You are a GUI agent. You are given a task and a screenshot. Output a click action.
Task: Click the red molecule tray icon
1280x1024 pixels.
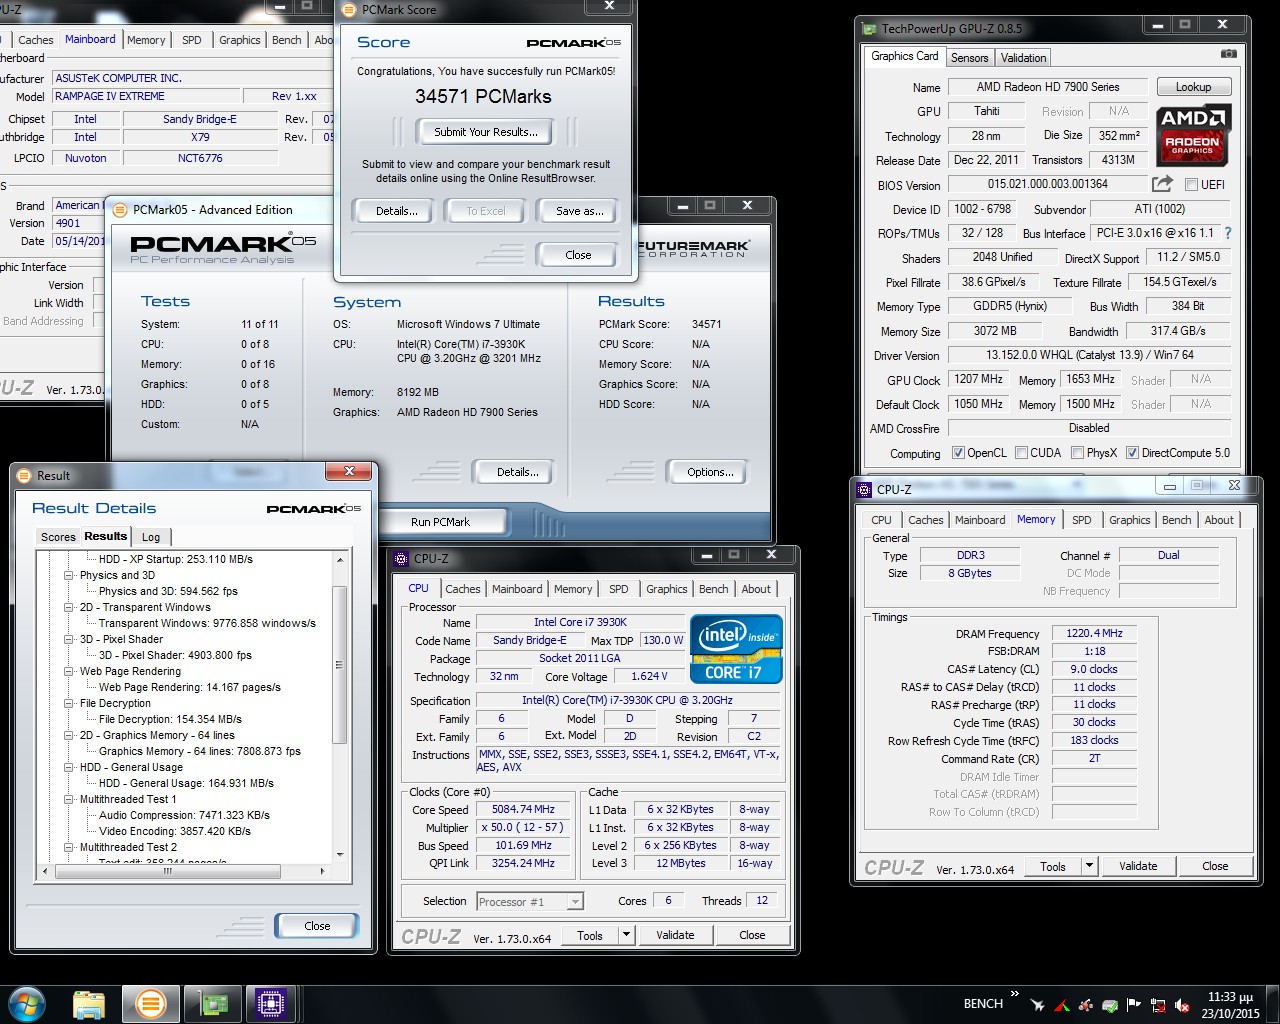click(x=1086, y=1005)
